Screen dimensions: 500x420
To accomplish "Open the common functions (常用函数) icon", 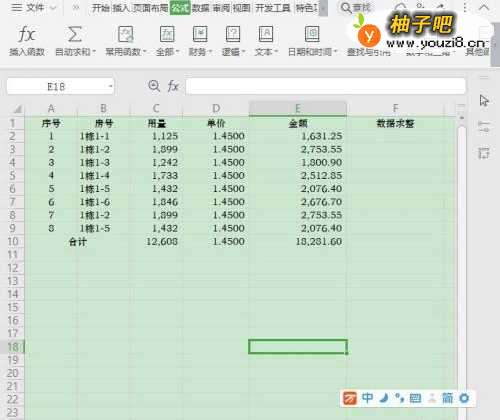I will coord(126,34).
